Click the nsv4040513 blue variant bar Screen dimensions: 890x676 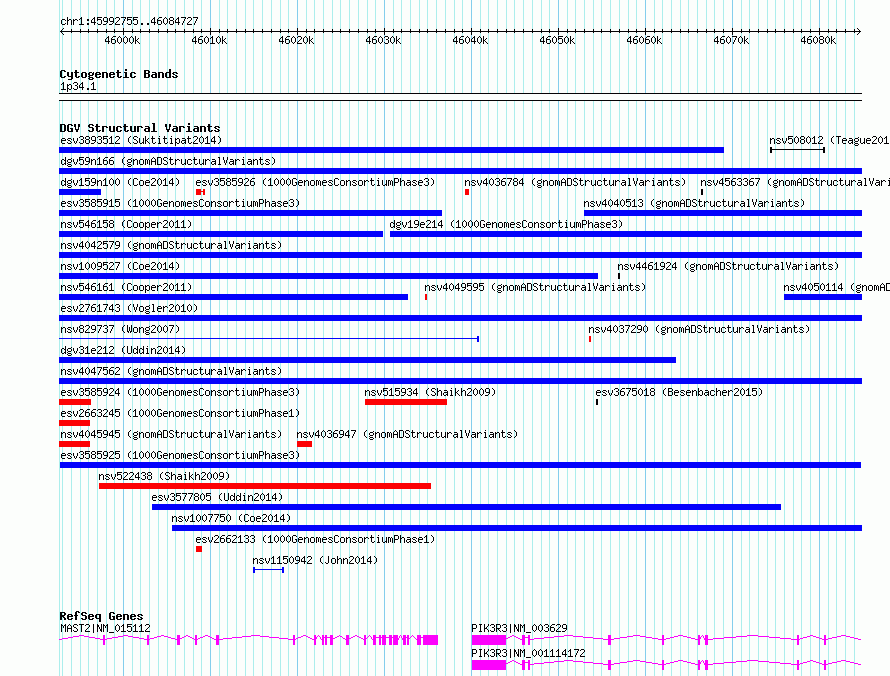point(723,213)
